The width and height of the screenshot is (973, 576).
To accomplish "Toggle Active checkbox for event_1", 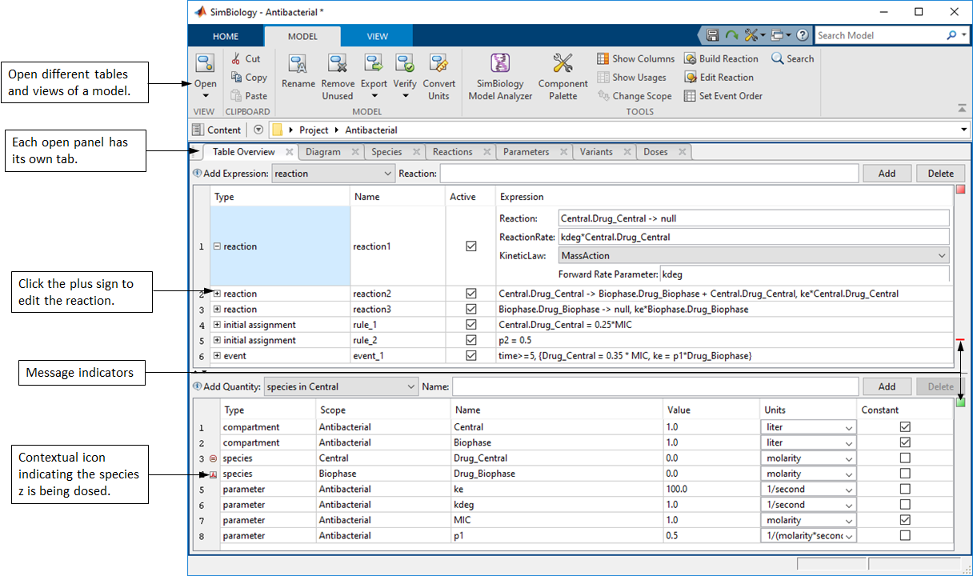I will 471,356.
